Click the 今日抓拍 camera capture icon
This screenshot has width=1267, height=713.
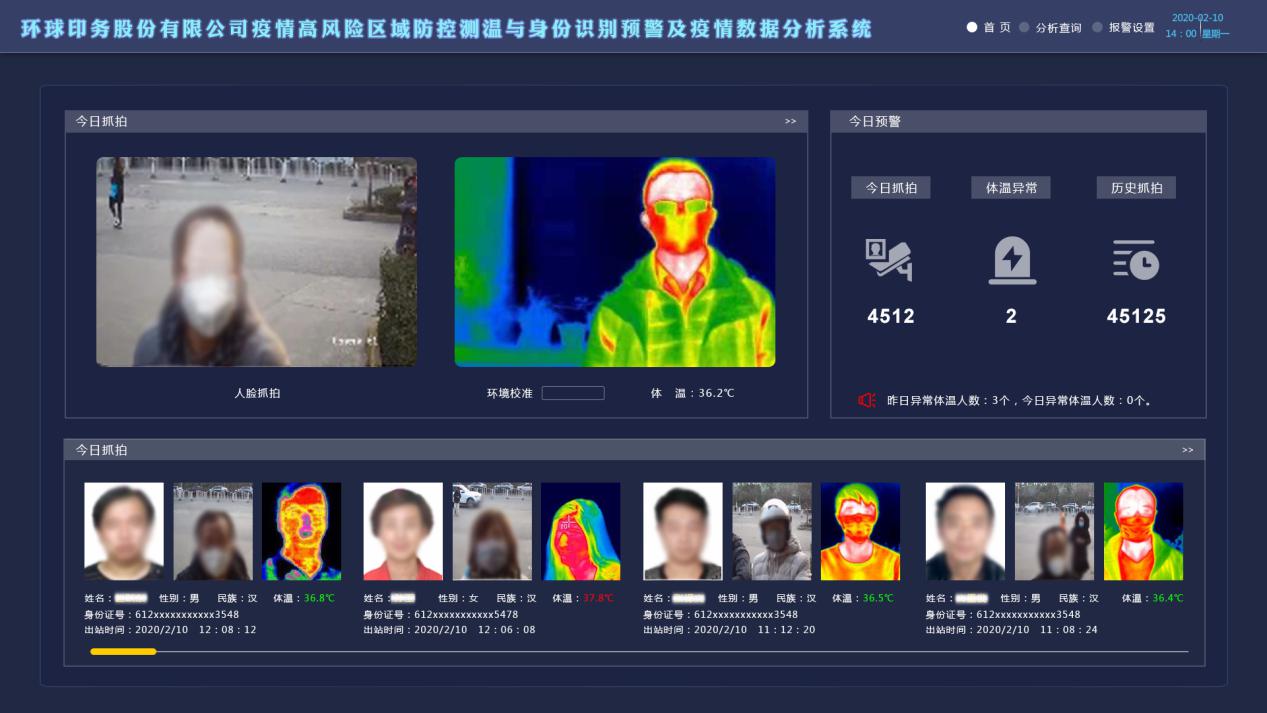(889, 260)
